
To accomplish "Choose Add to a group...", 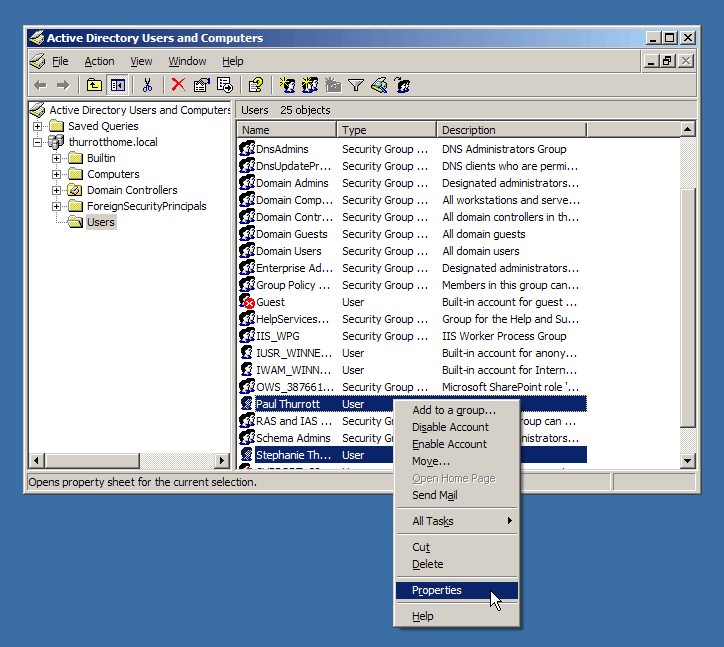I will [457, 410].
